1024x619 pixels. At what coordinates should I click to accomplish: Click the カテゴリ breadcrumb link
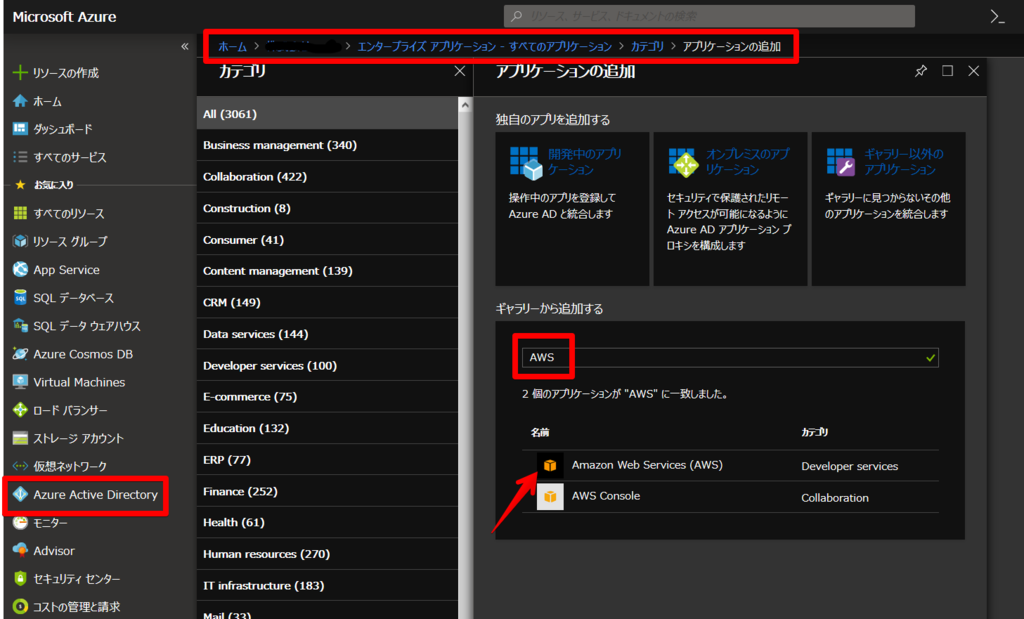(x=647, y=46)
